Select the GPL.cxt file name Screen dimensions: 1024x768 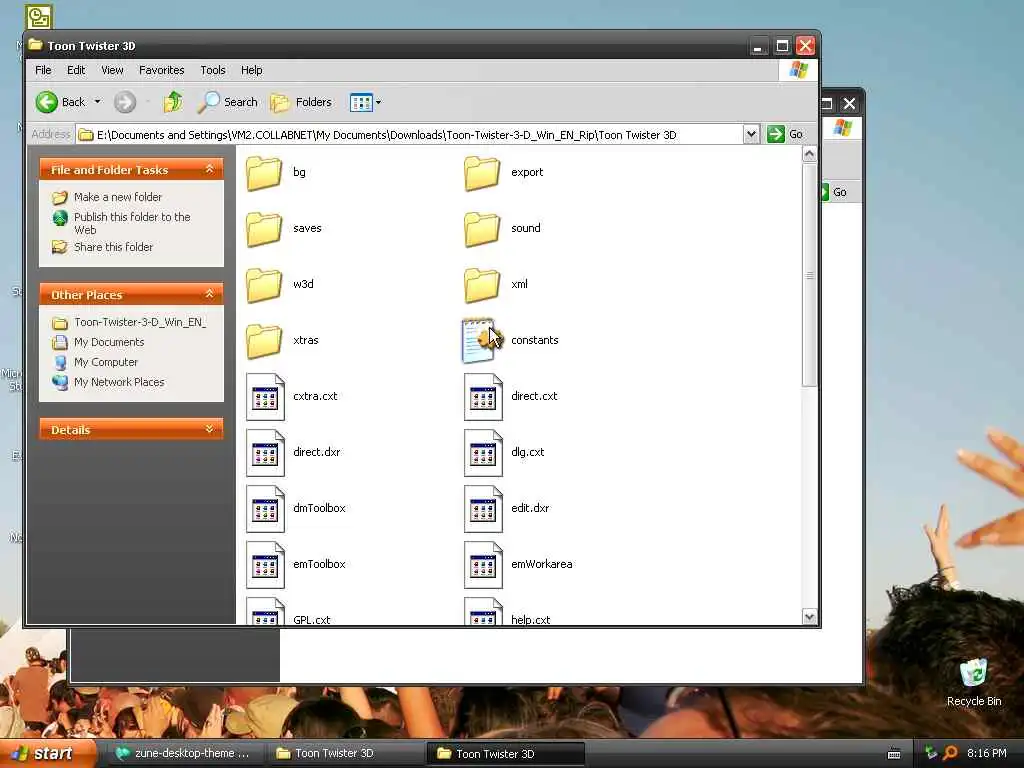pyautogui.click(x=312, y=620)
